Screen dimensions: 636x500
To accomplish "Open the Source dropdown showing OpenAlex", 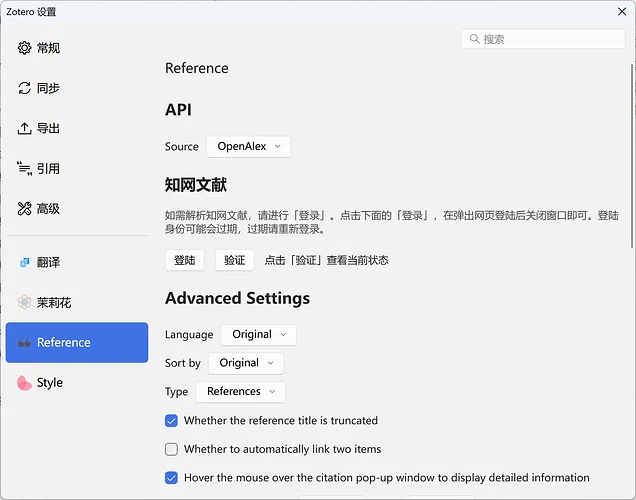I will tap(249, 146).
